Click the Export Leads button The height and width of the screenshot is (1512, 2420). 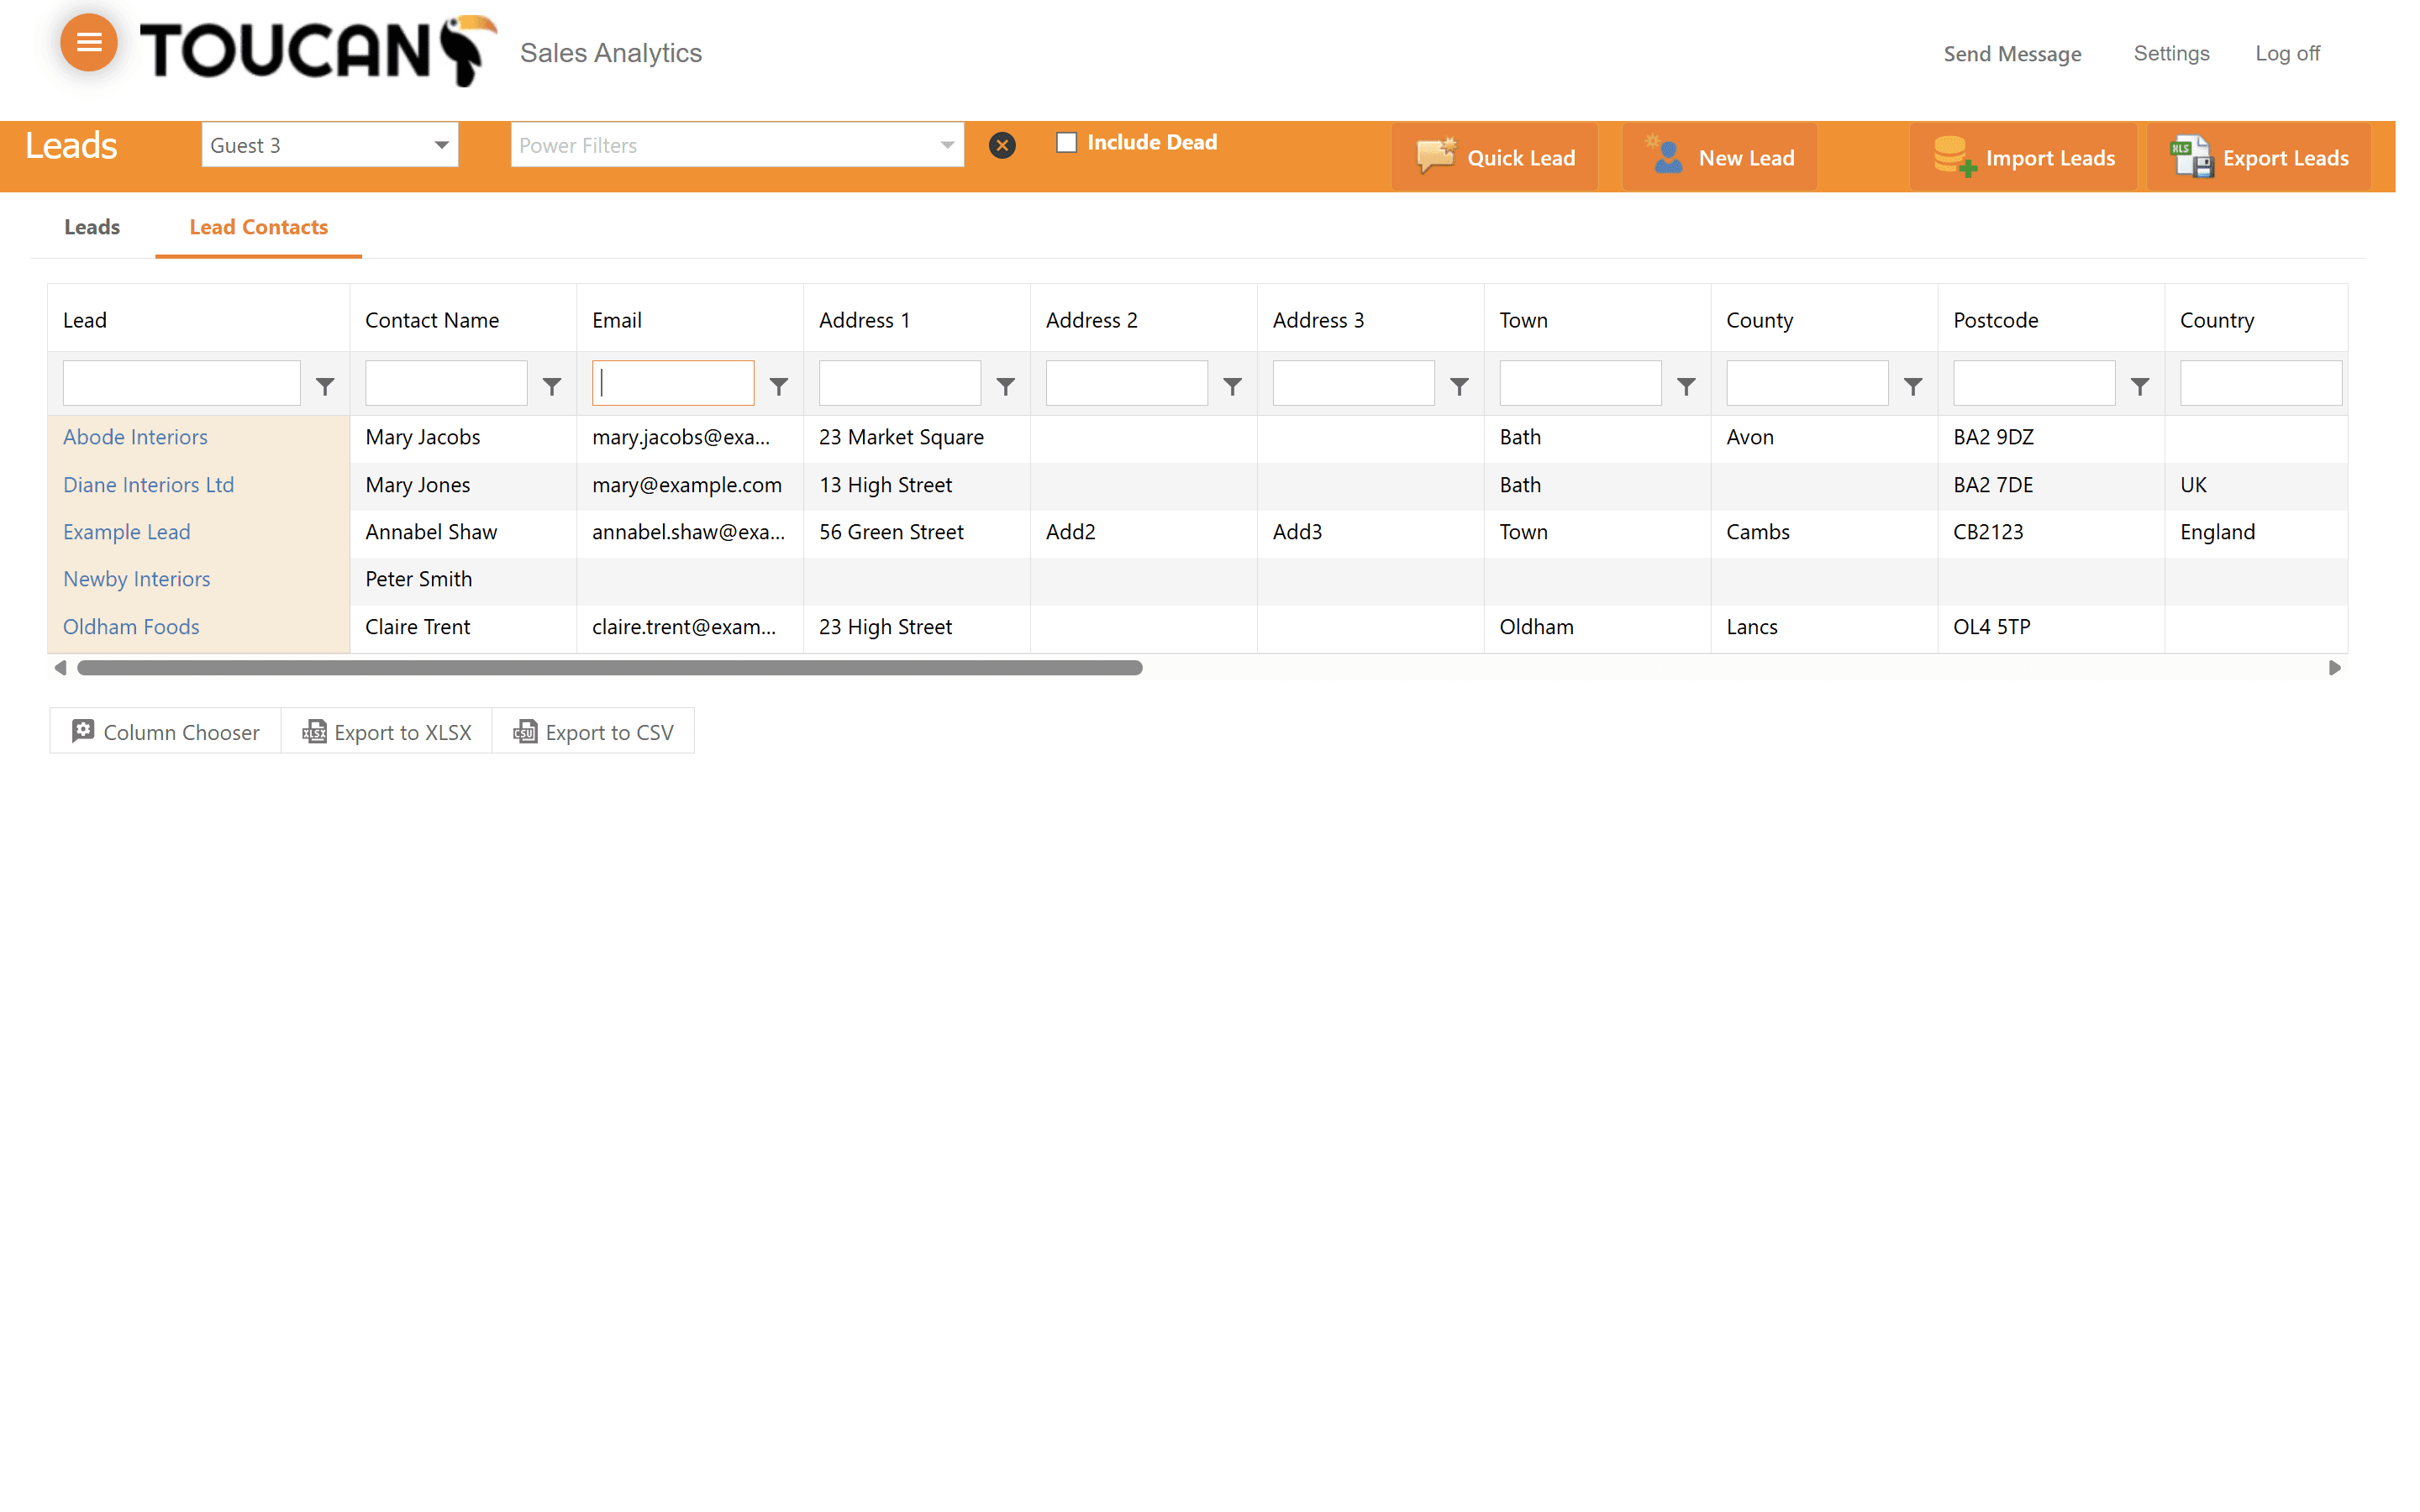[x=2259, y=157]
